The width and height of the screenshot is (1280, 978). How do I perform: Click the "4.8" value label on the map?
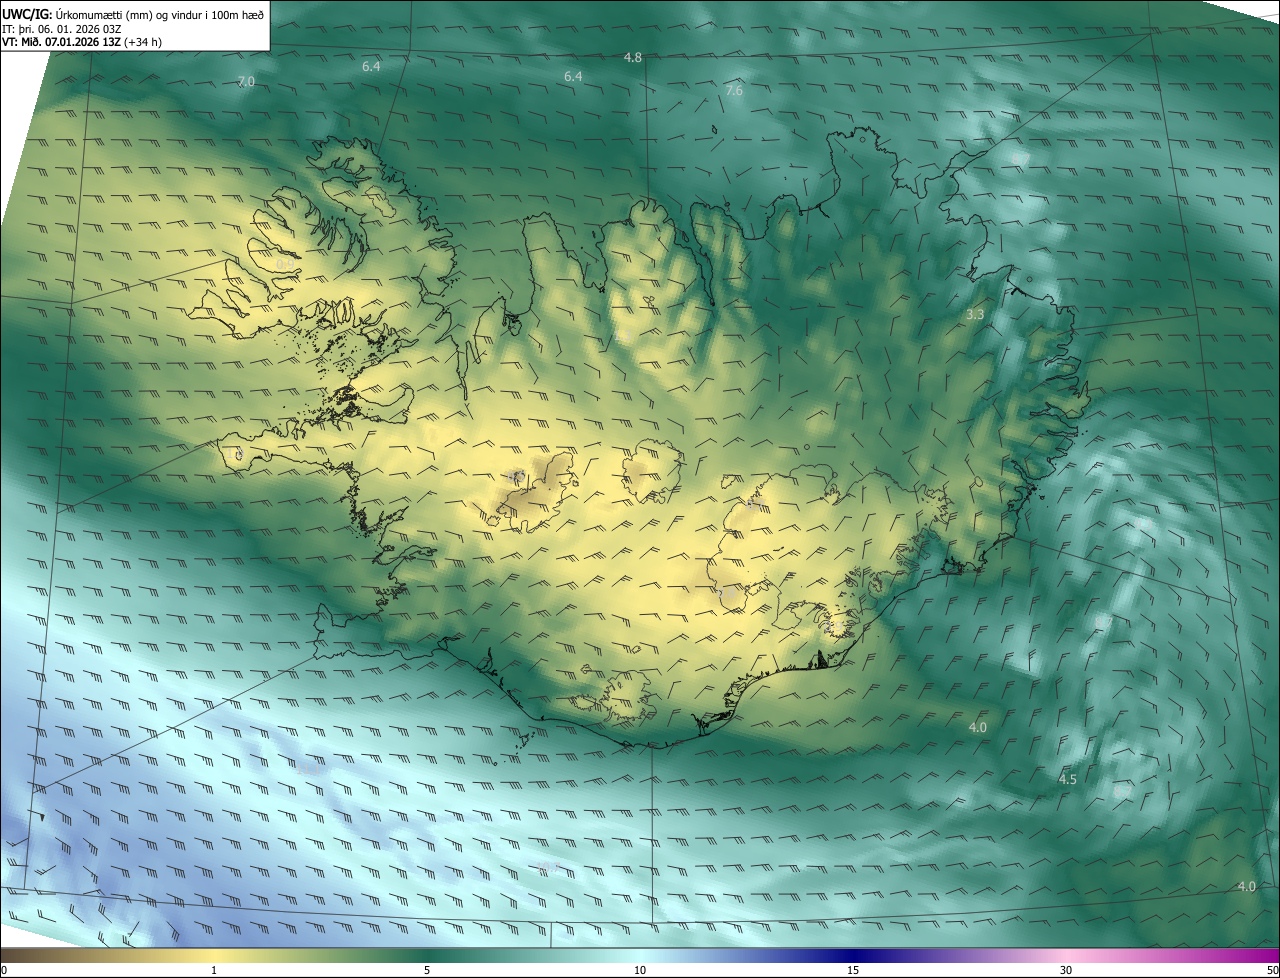click(x=632, y=58)
